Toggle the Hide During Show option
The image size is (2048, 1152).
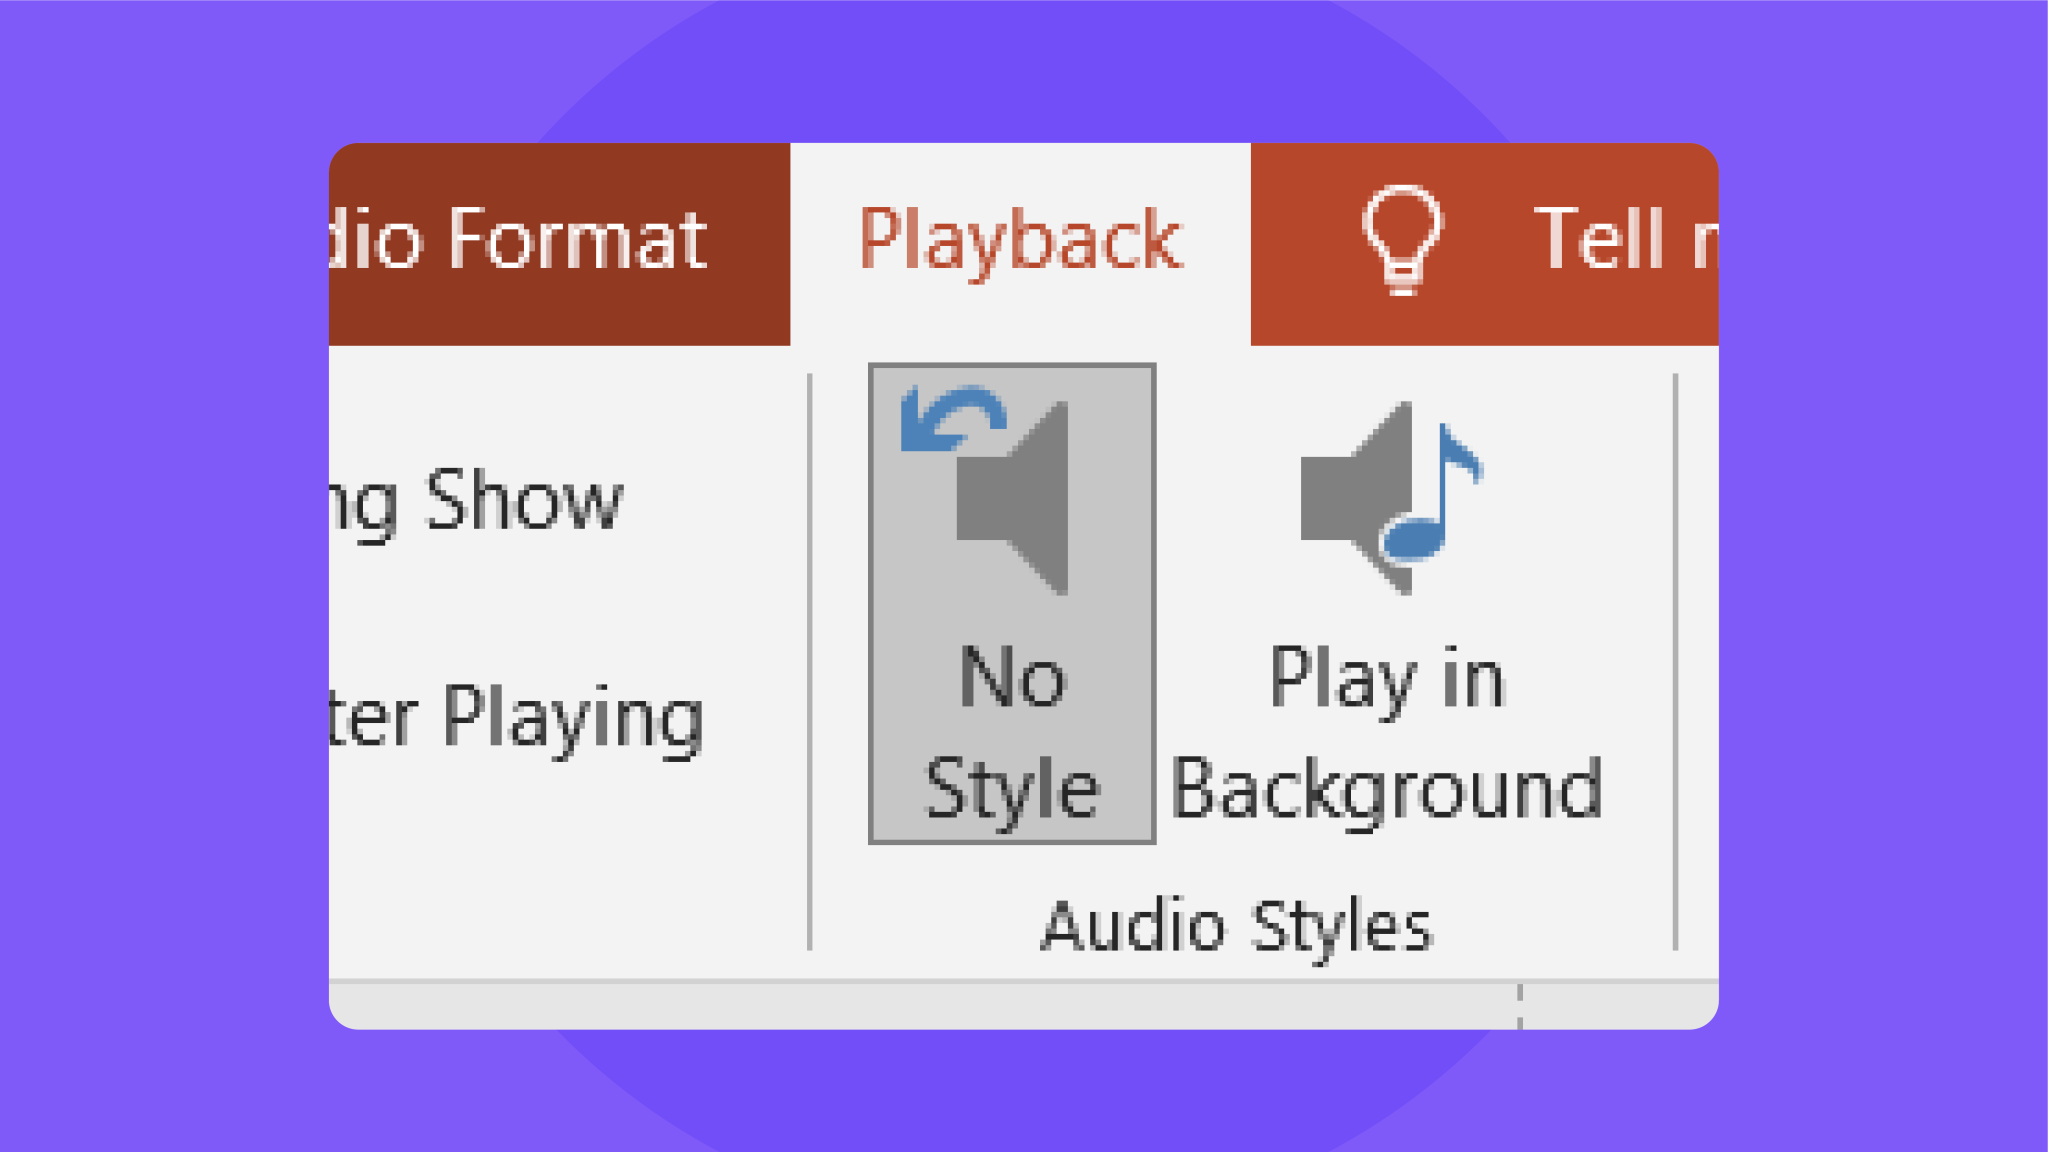click(x=480, y=500)
